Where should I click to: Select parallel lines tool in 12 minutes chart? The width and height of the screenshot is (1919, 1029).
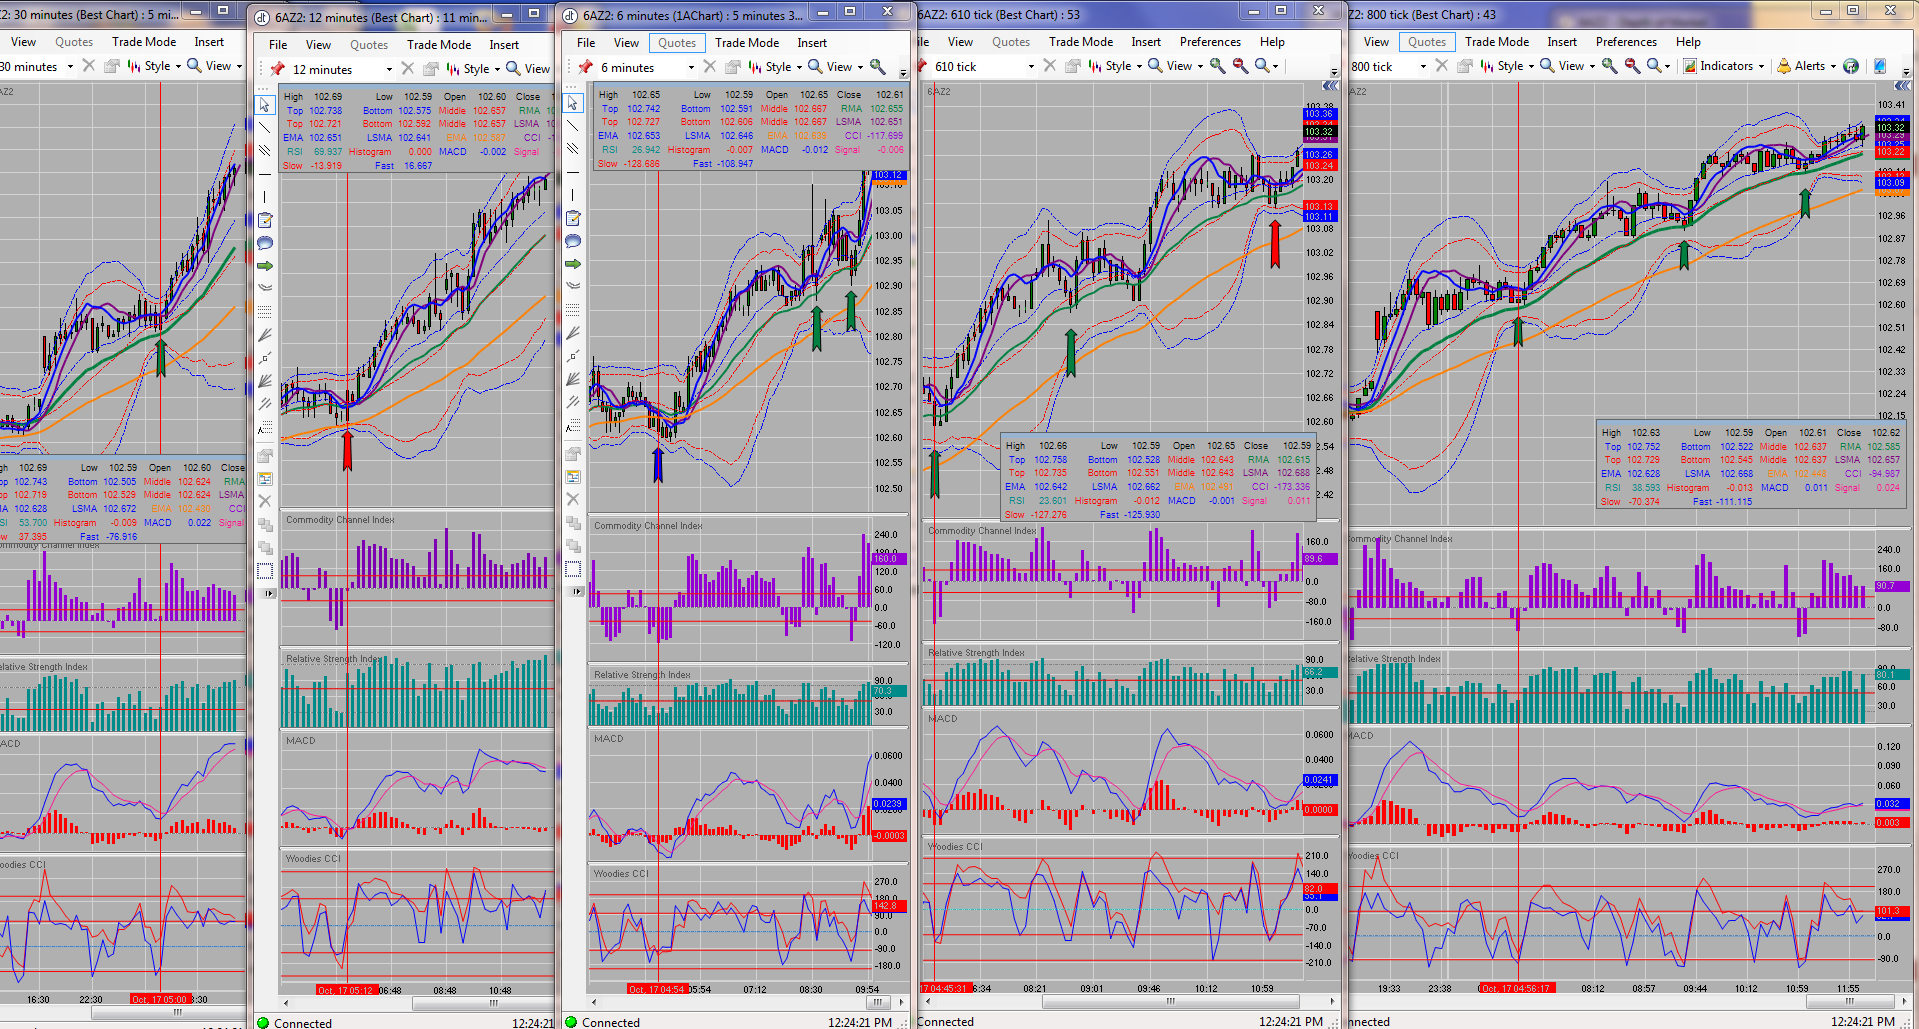(x=265, y=151)
